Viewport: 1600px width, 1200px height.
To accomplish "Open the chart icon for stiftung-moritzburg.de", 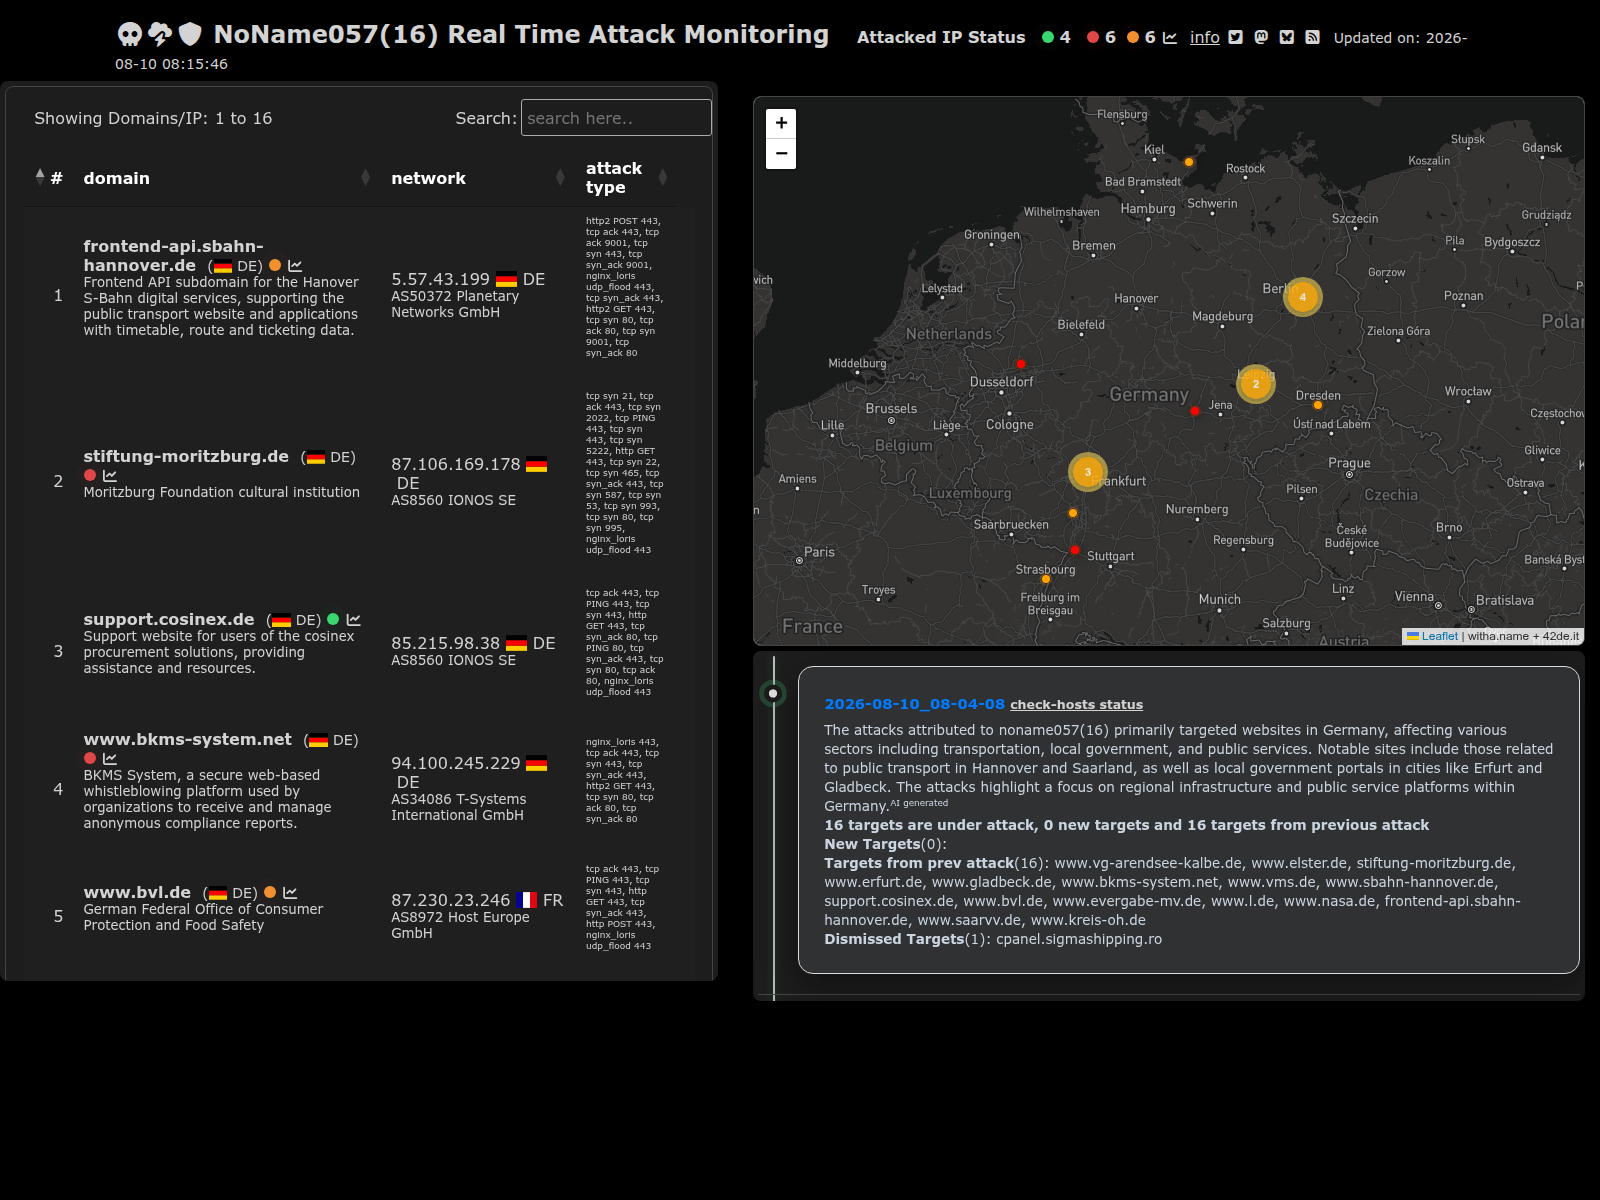I will click(x=110, y=476).
